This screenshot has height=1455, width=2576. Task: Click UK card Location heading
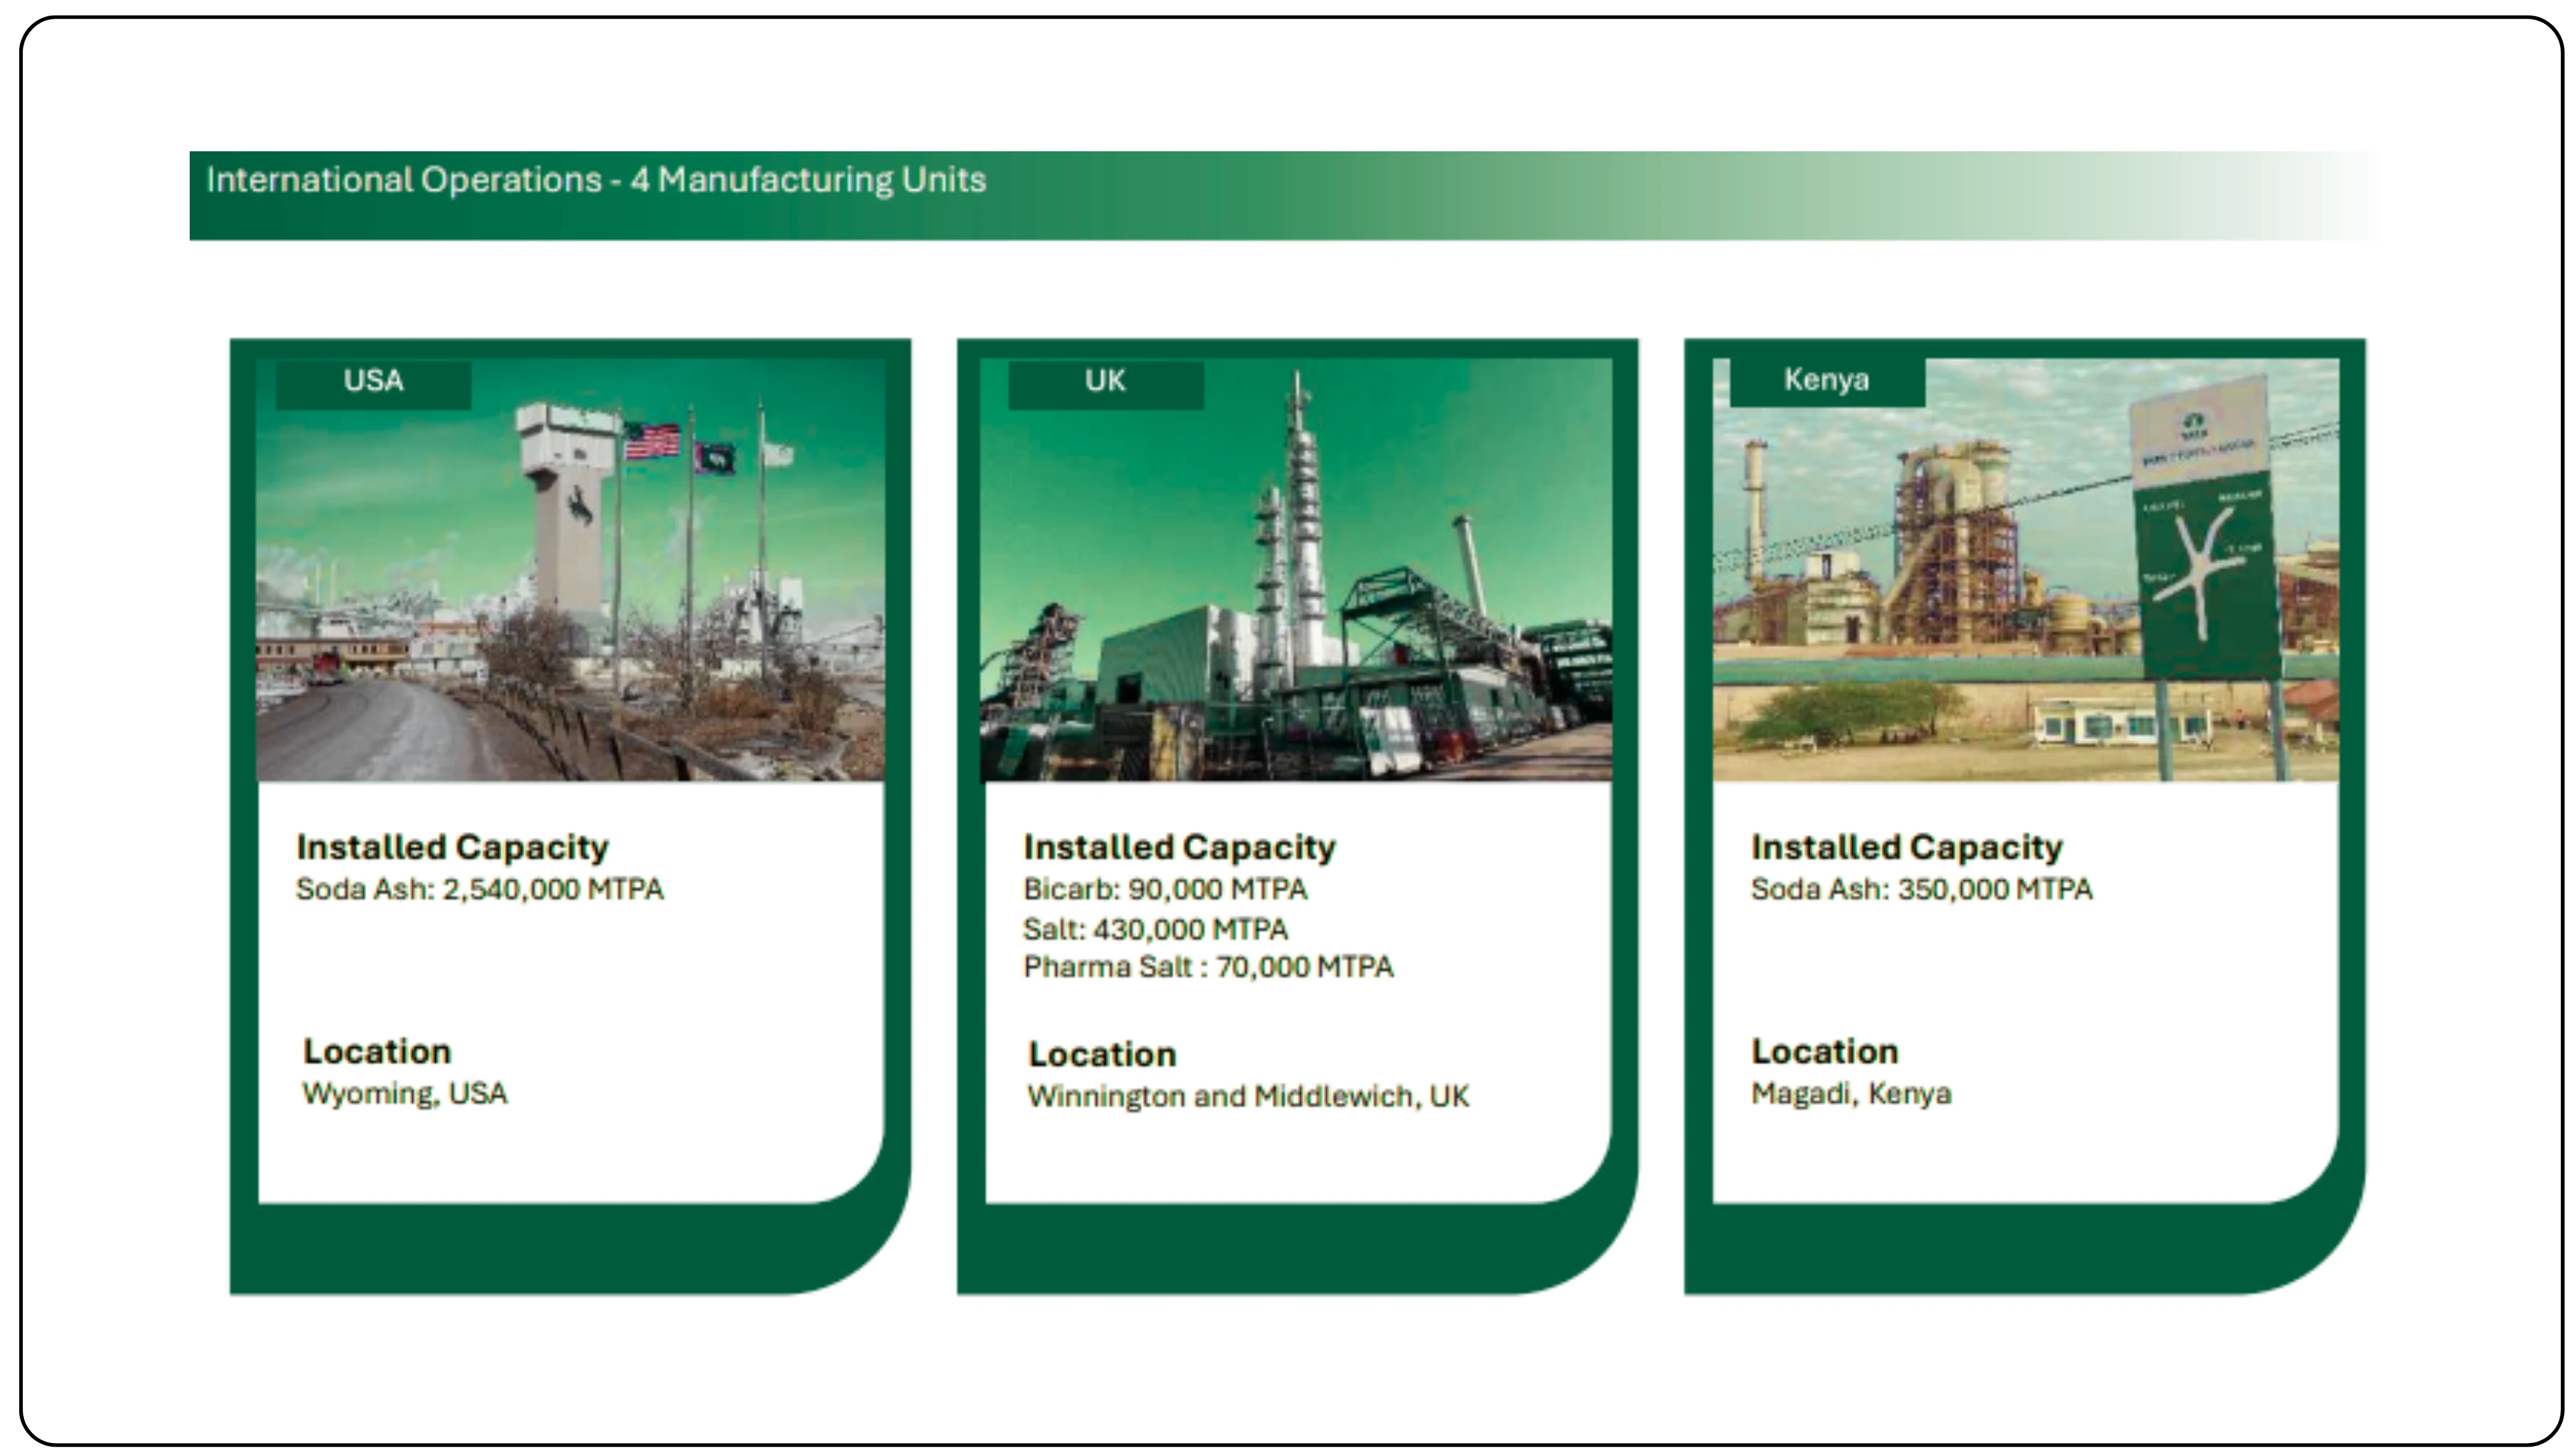pyautogui.click(x=1102, y=1055)
